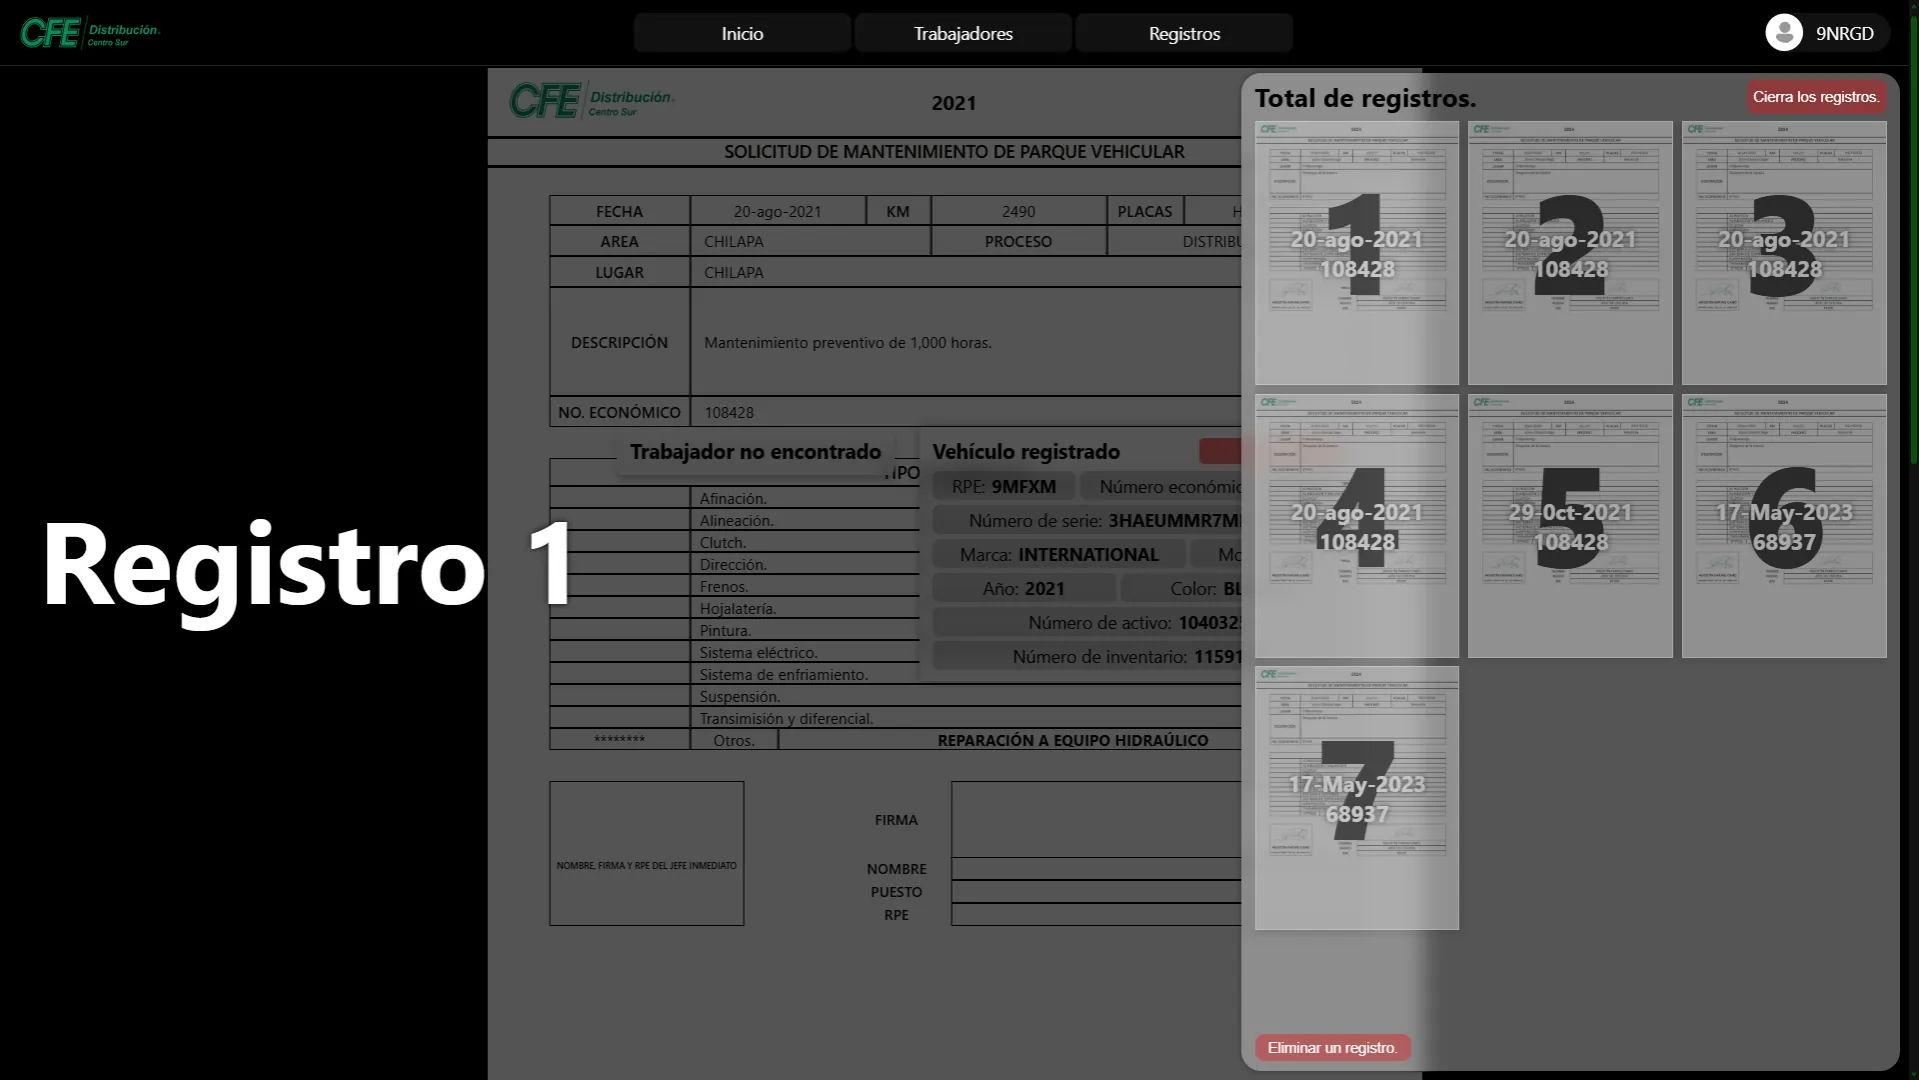
Task: Click the Número de inventario field
Action: (x=1087, y=657)
